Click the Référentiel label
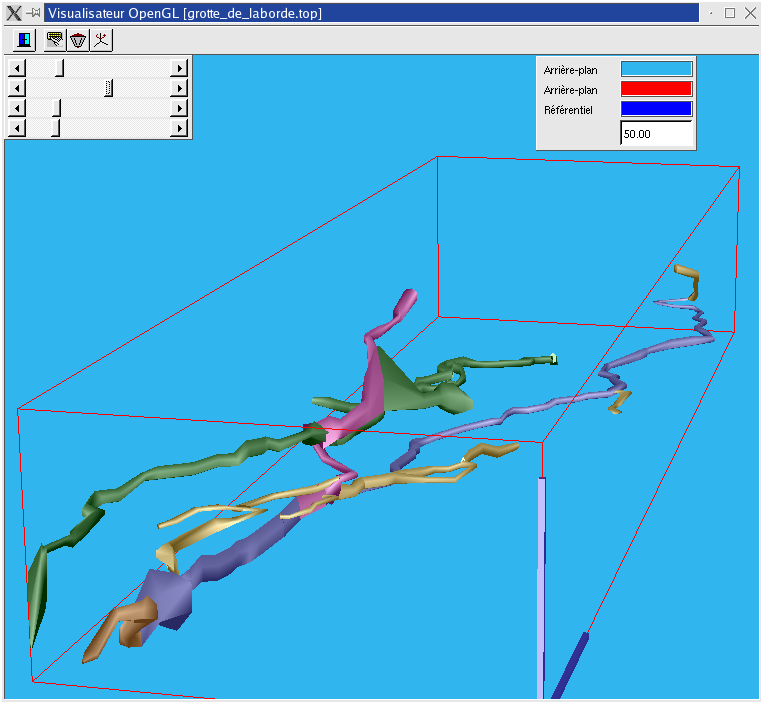This screenshot has width=761, height=702. click(568, 110)
